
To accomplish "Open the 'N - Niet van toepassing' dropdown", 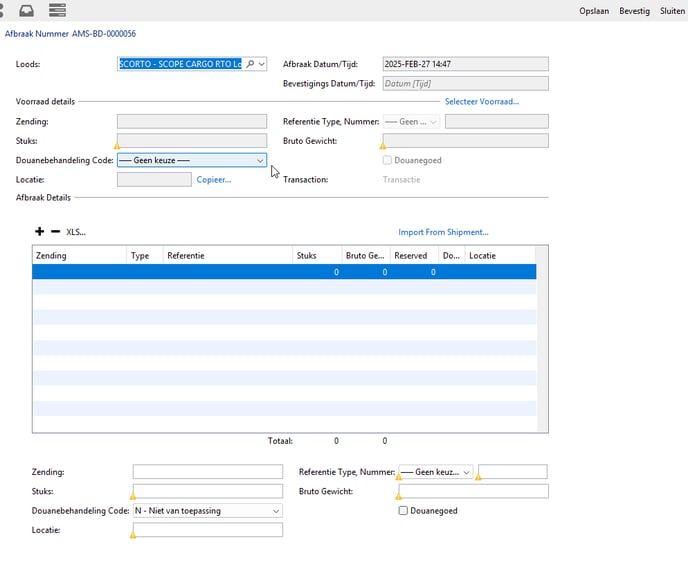I will pos(208,510).
